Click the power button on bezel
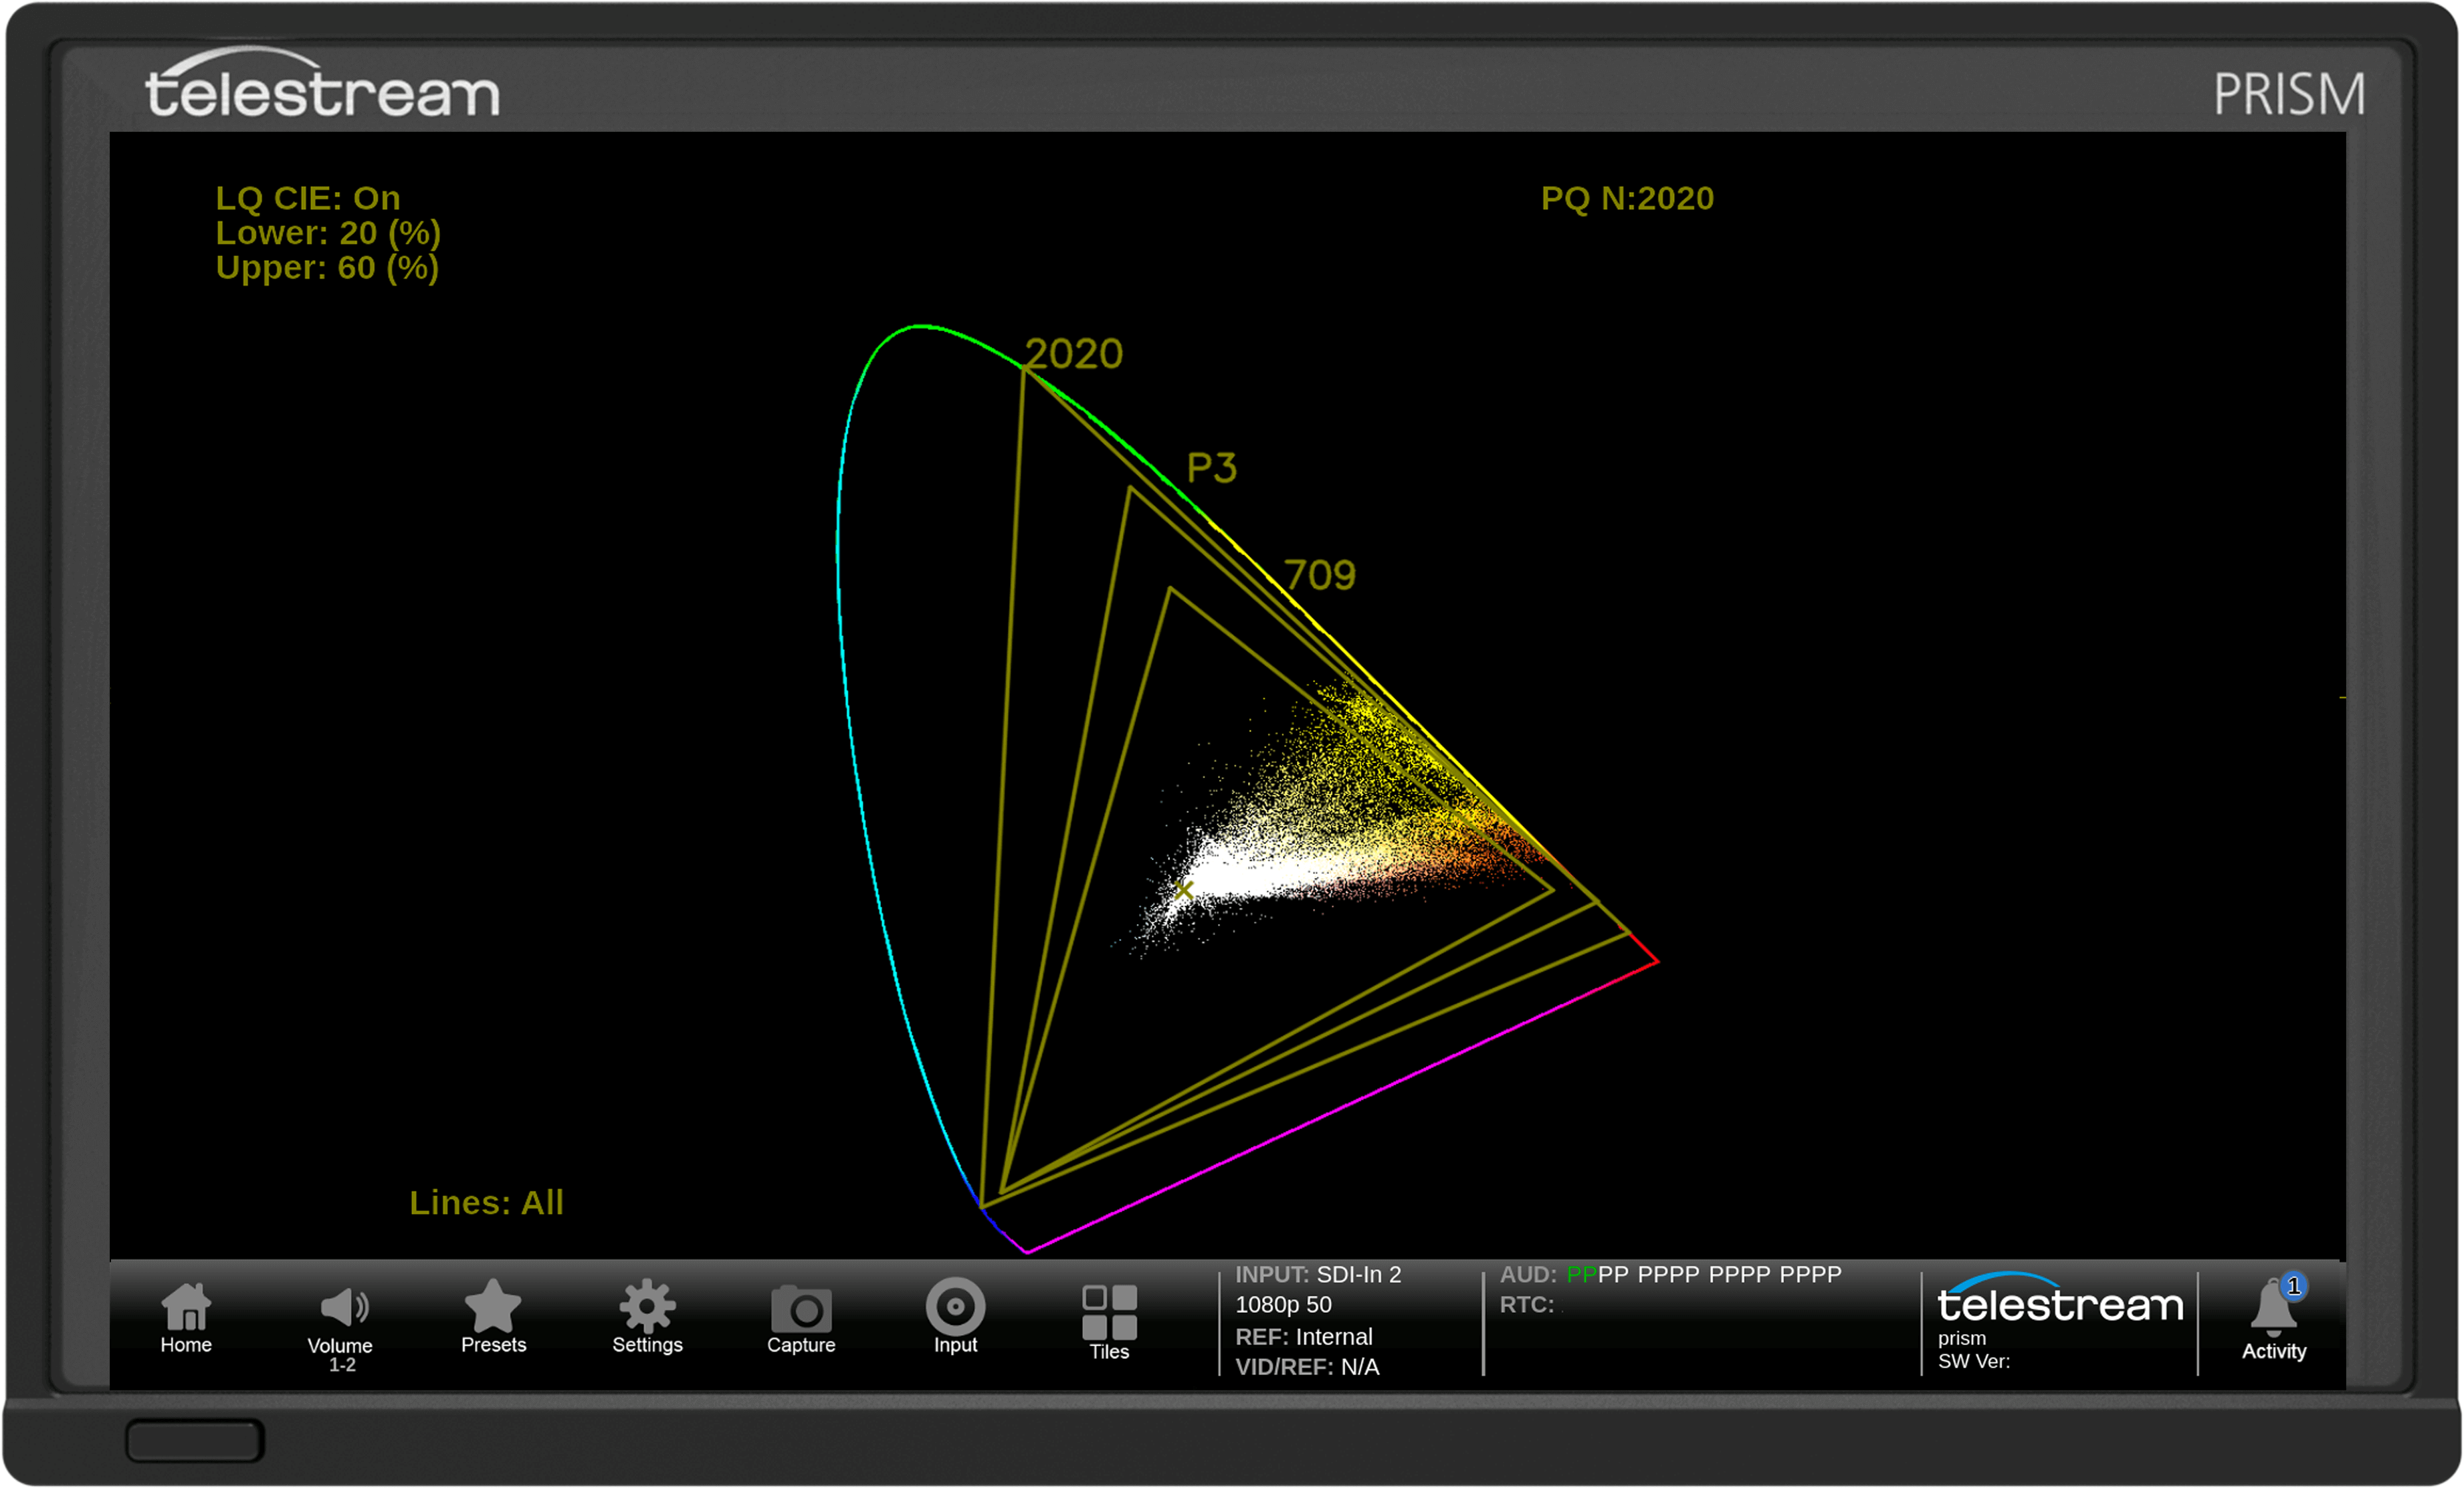 pyautogui.click(x=195, y=1441)
